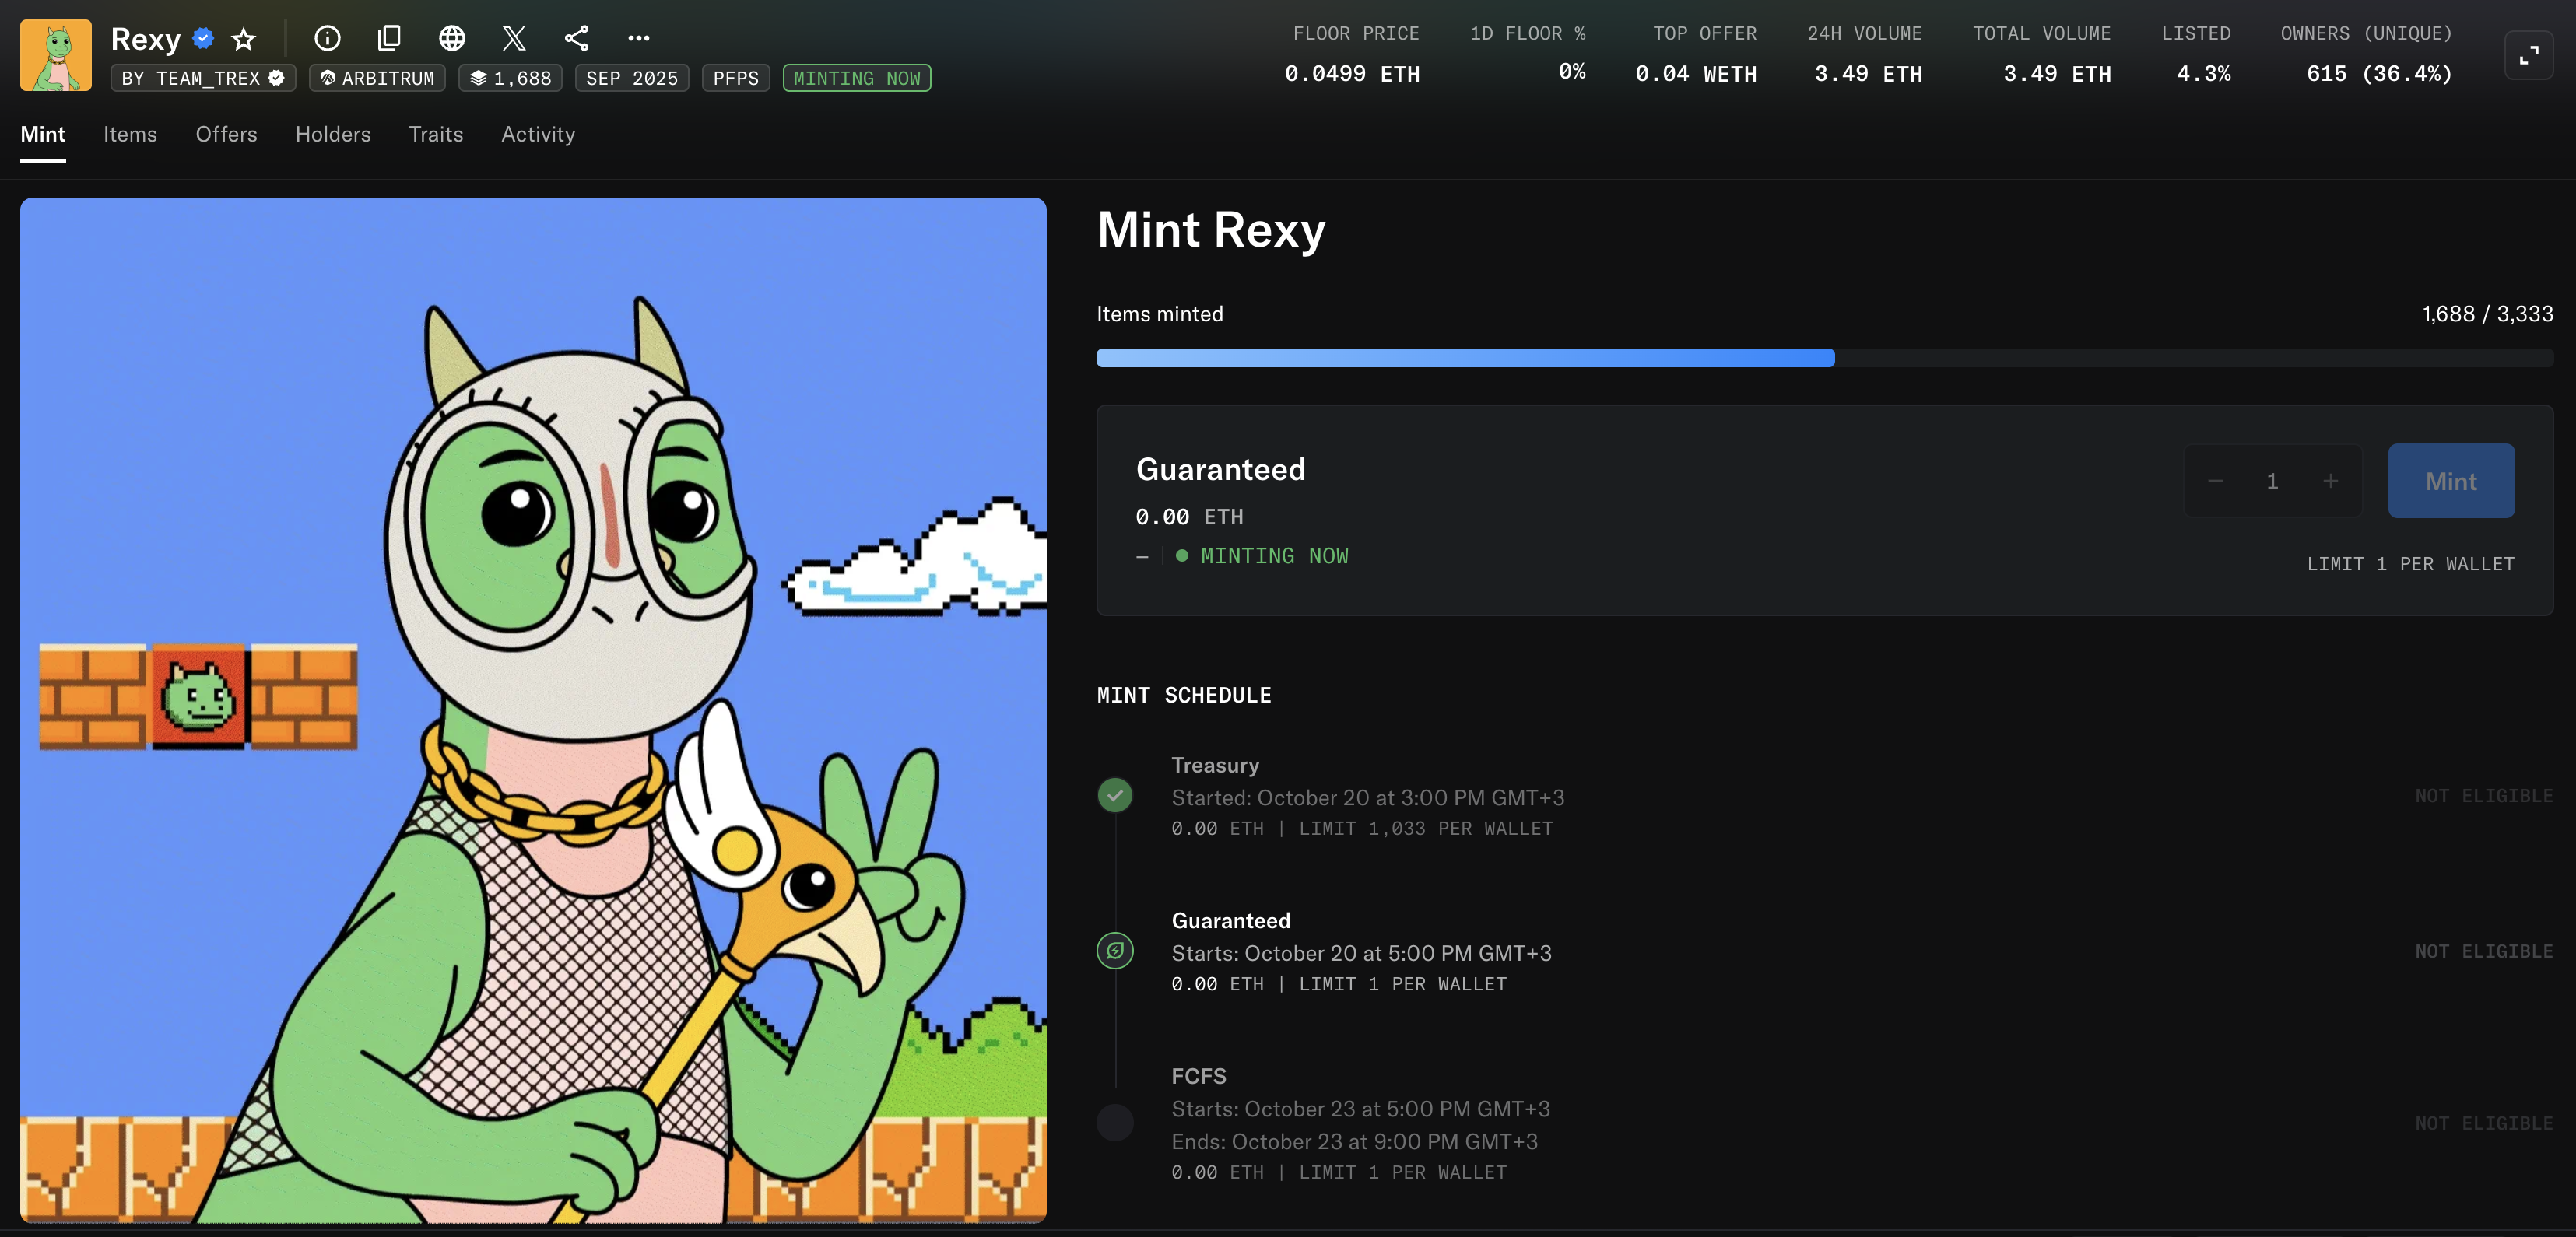Open the X (Twitter) profile icon
The image size is (2576, 1237).
click(x=514, y=39)
